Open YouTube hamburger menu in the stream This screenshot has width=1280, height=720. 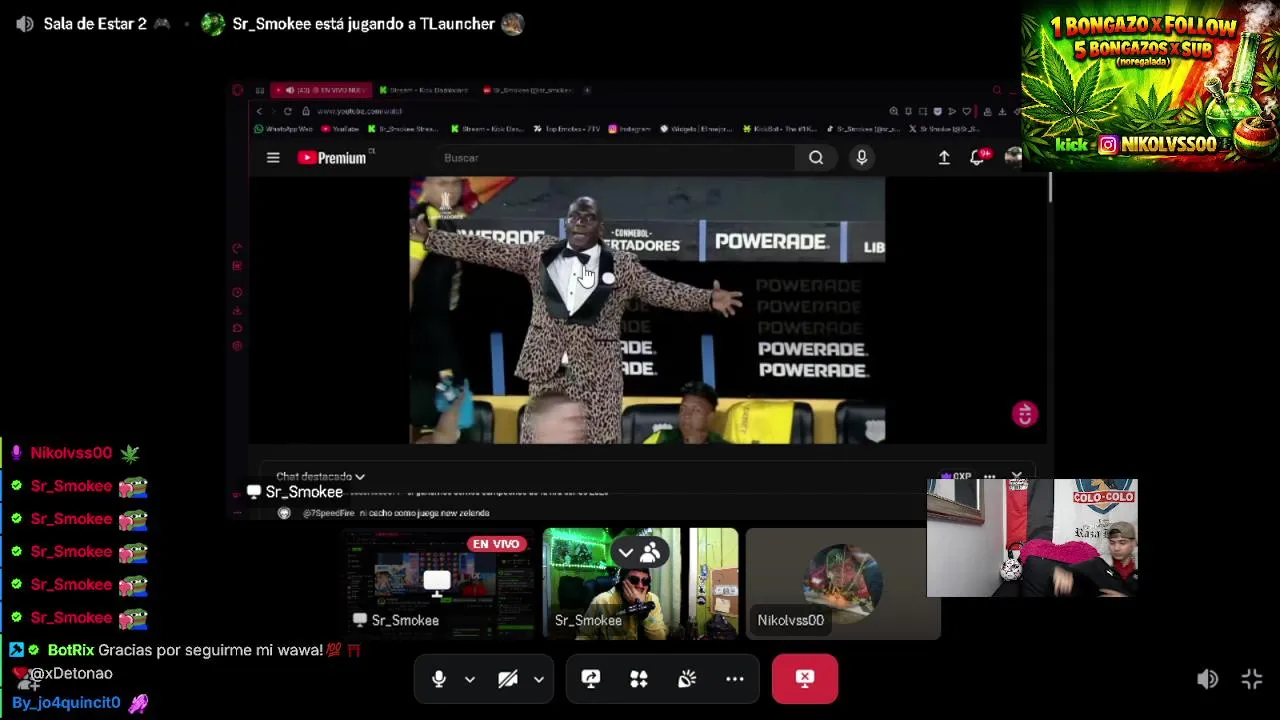tap(273, 157)
